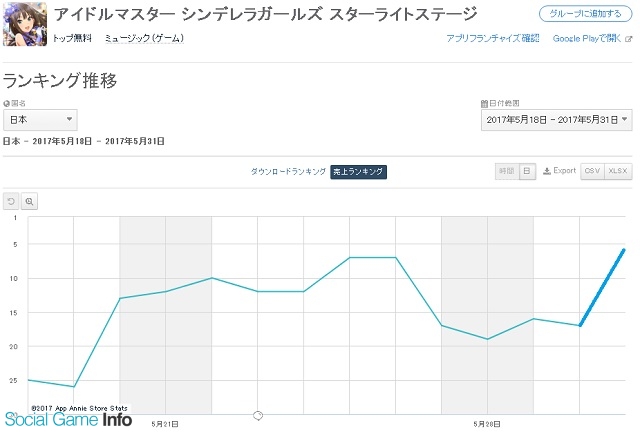
Task: Click the round handle on chart axis
Action: [x=258, y=416]
